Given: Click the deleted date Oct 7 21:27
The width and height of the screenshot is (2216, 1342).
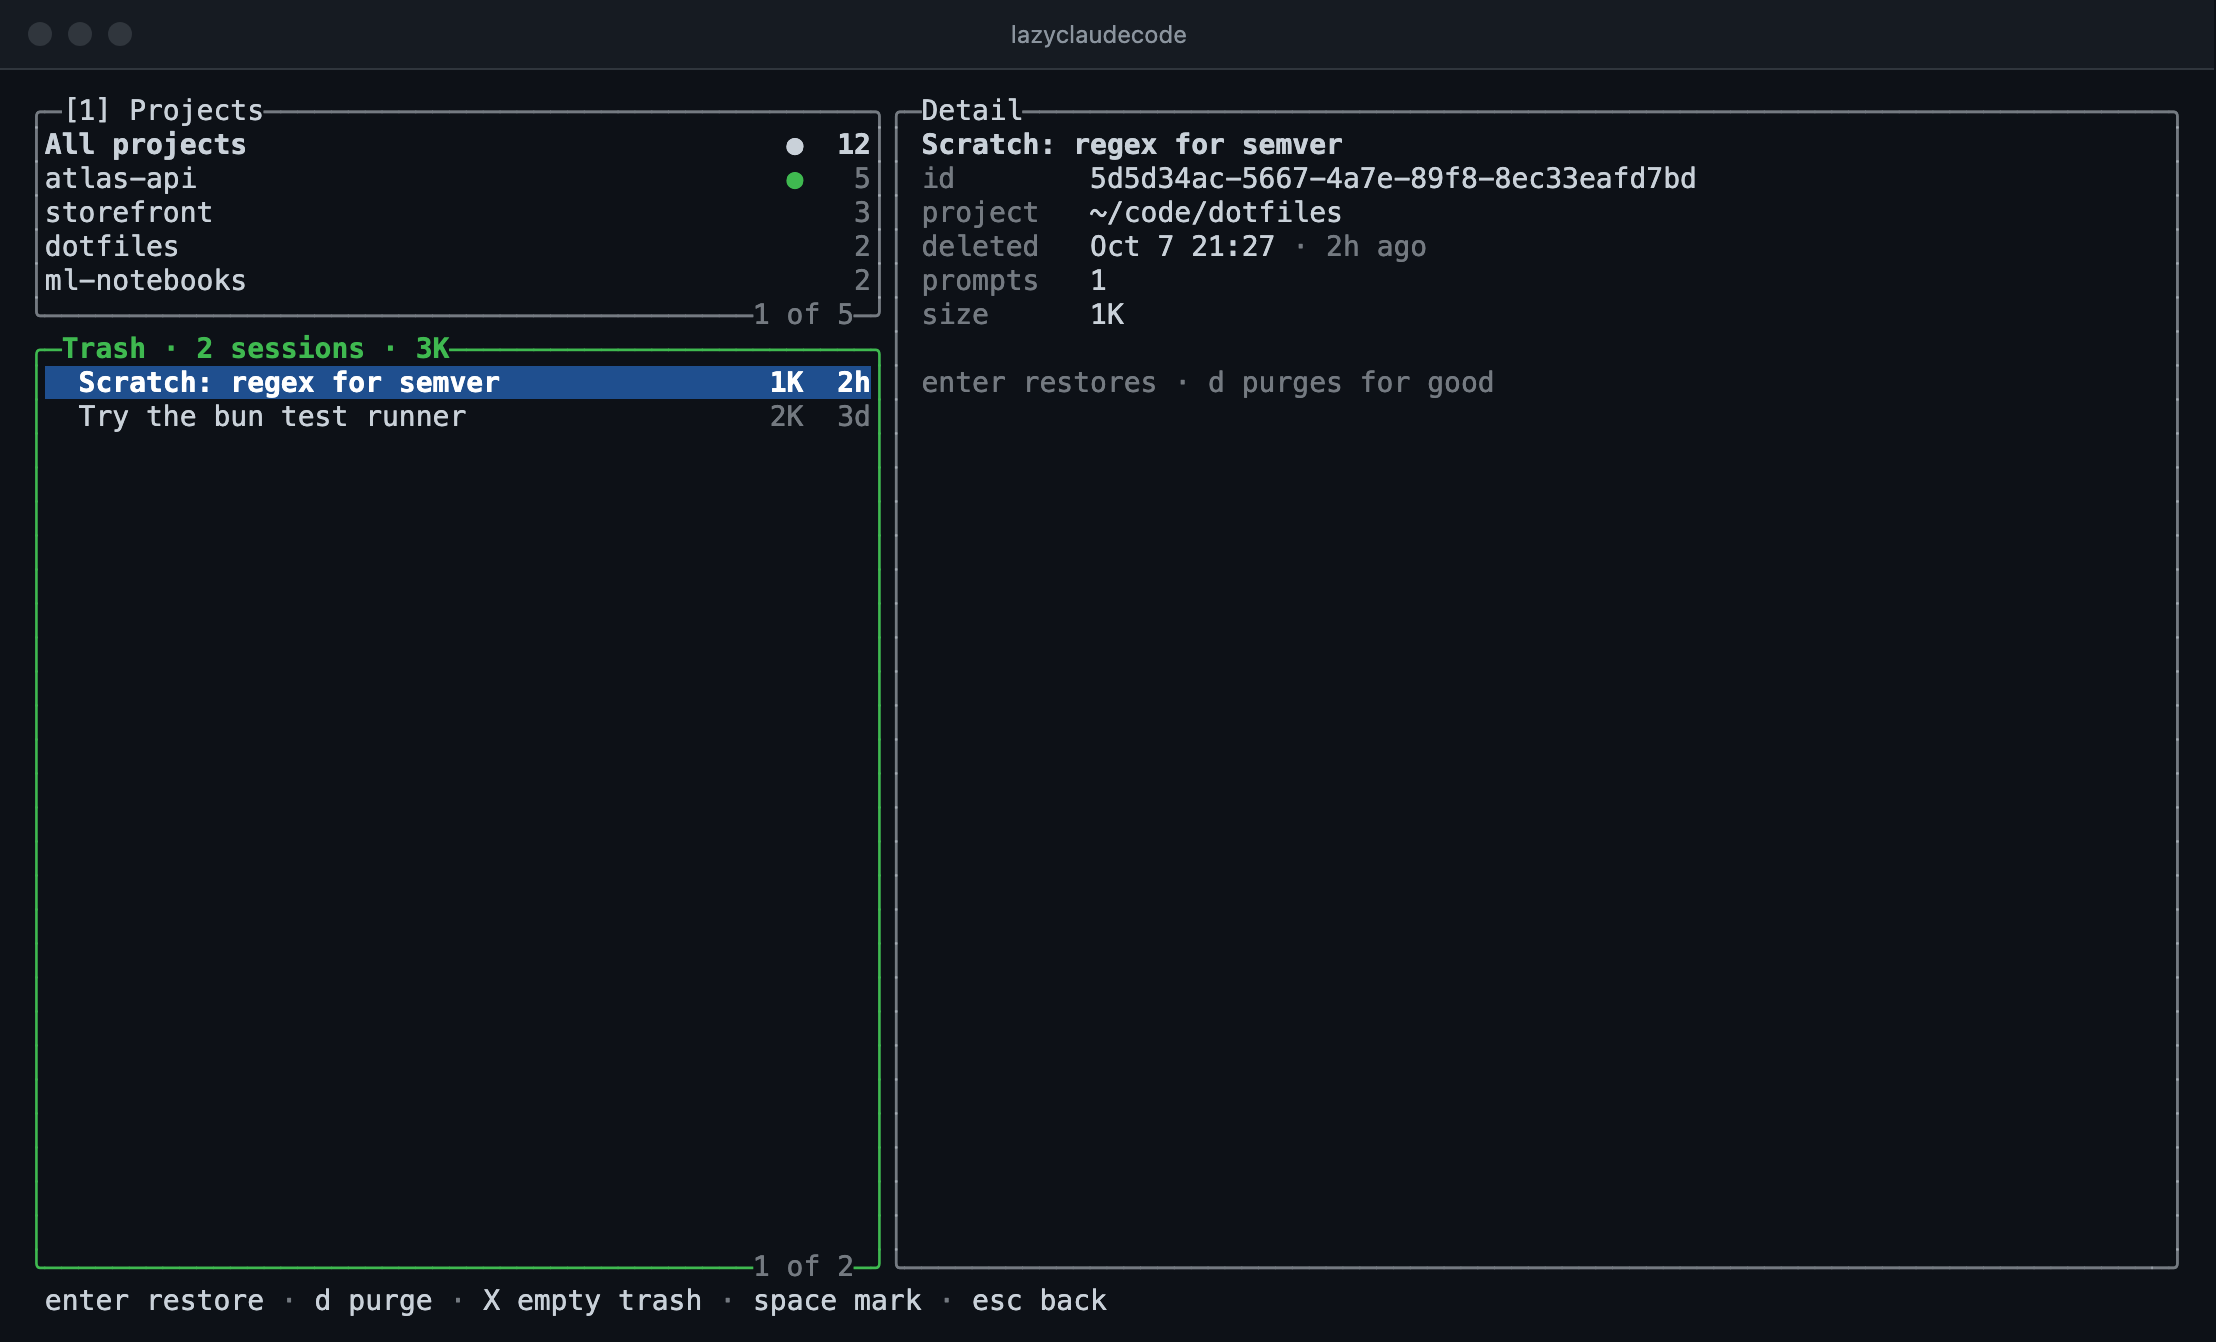Looking at the screenshot, I should (1182, 247).
